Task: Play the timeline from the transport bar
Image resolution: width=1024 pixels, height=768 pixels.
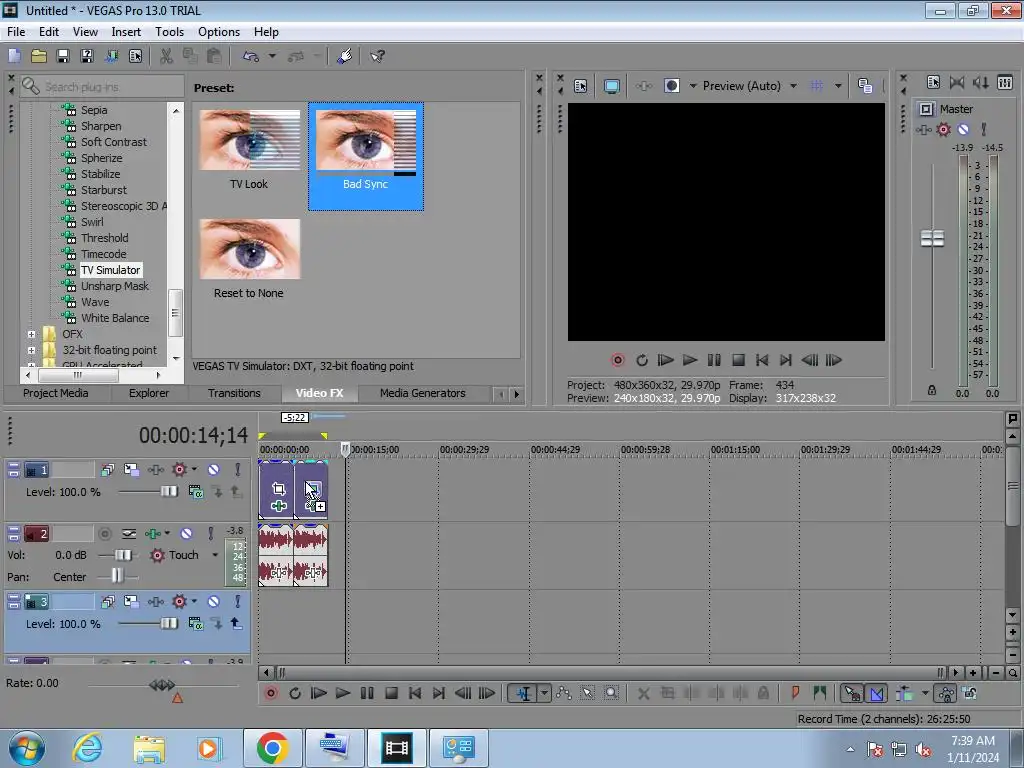Action: [343, 694]
